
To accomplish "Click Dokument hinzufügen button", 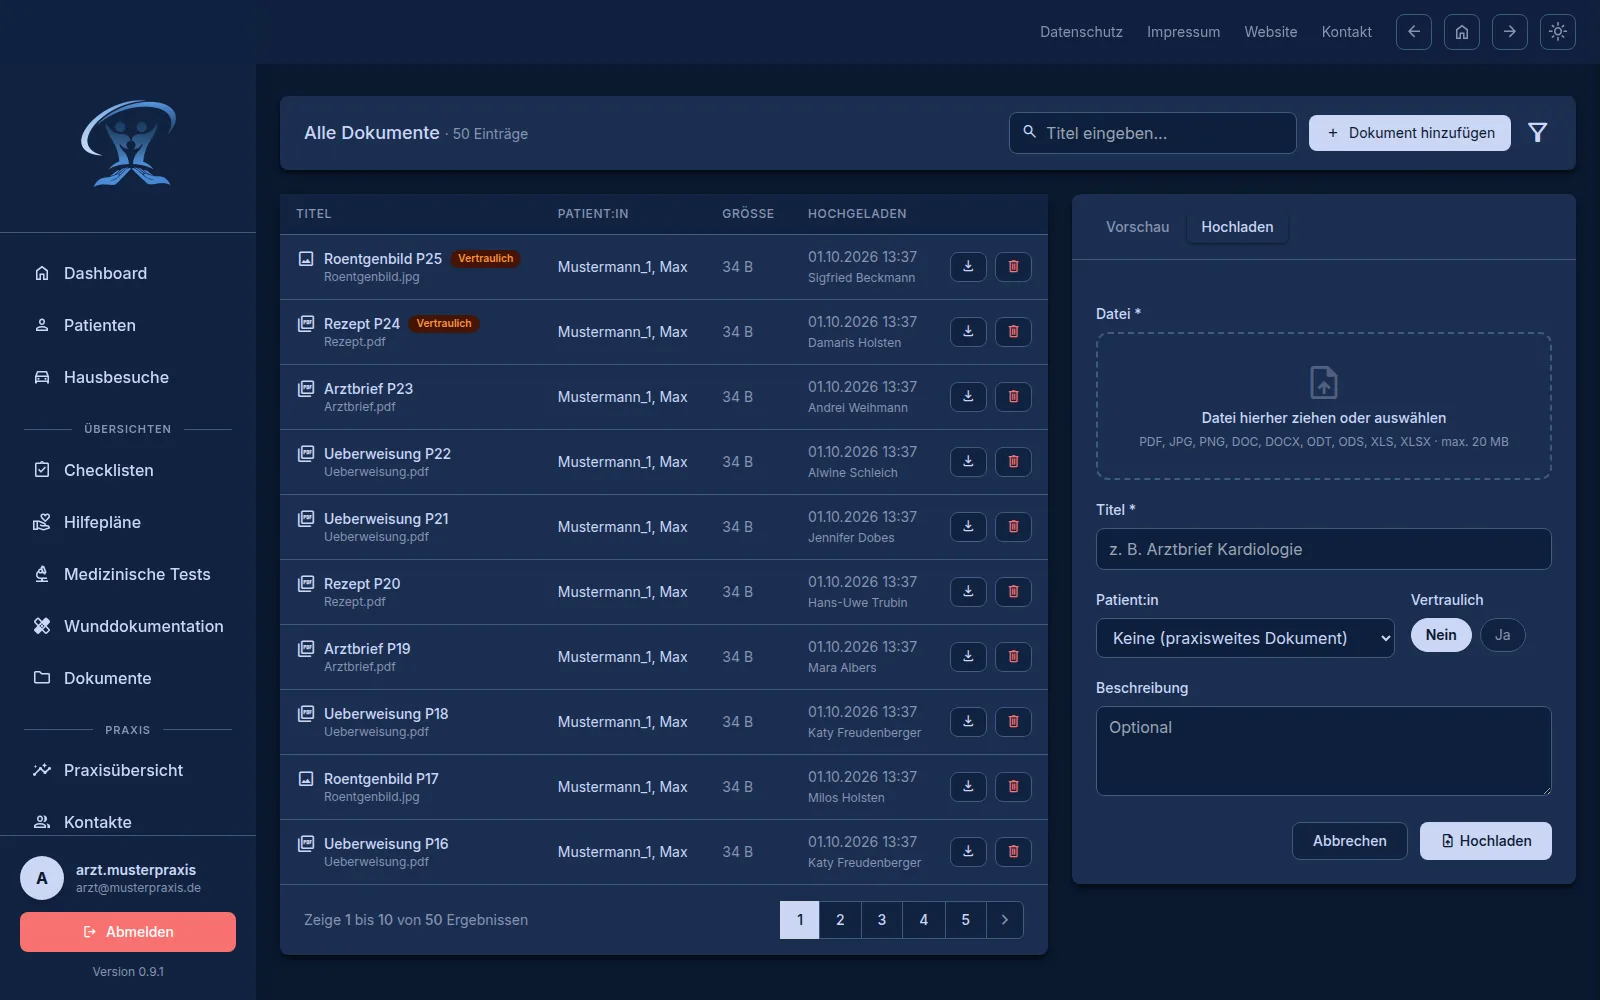I will [x=1410, y=133].
